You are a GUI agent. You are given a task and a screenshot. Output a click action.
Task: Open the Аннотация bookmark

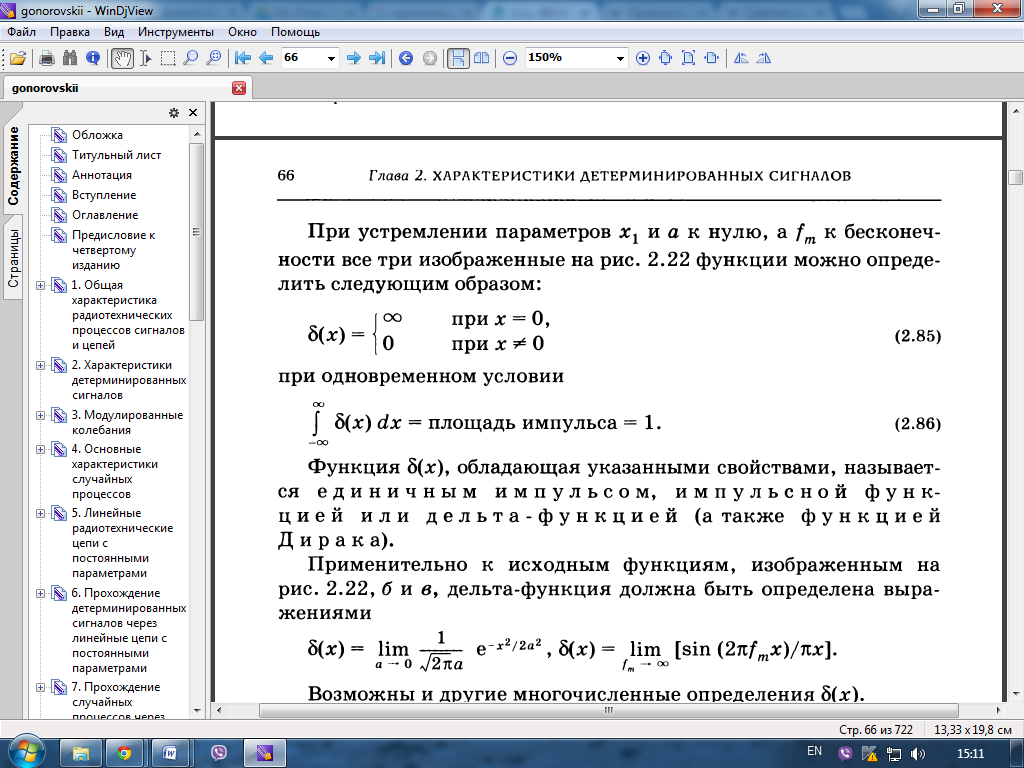pos(102,175)
